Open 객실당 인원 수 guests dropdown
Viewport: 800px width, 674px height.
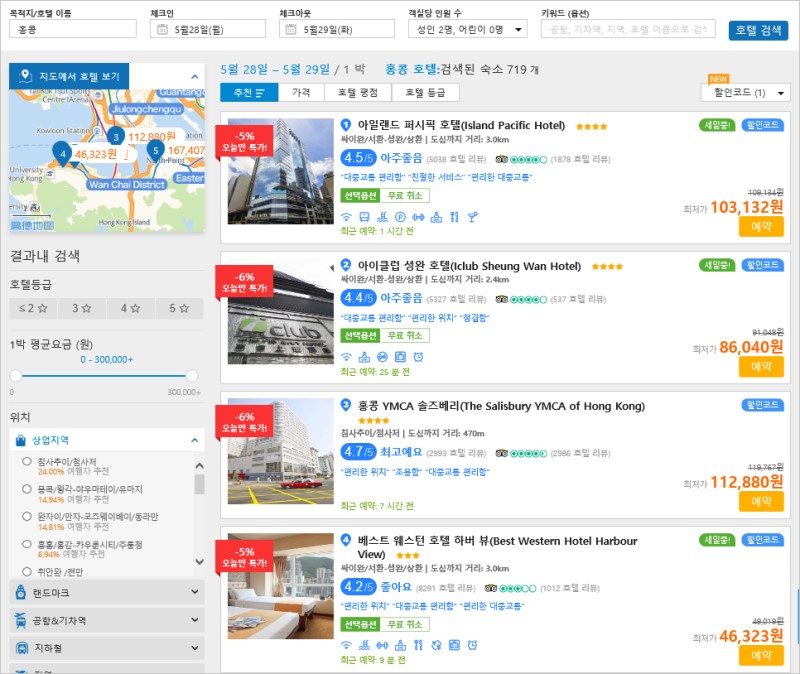click(x=468, y=29)
